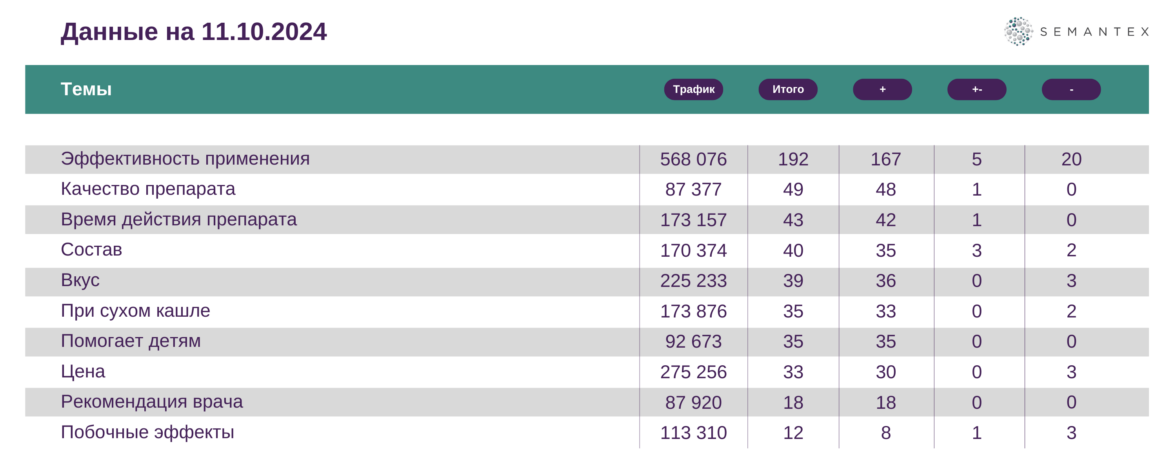Click traffic value 568 076
1176x466 pixels.
click(x=693, y=159)
